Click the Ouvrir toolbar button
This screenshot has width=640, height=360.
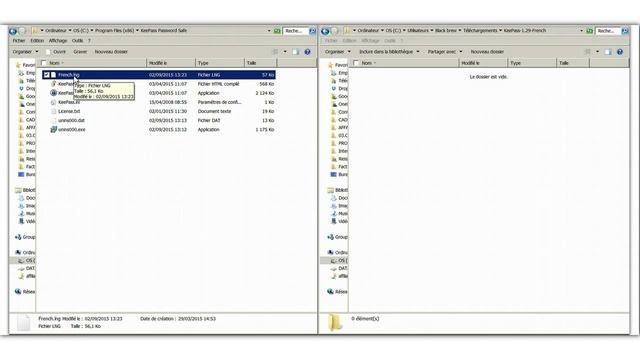pos(56,52)
